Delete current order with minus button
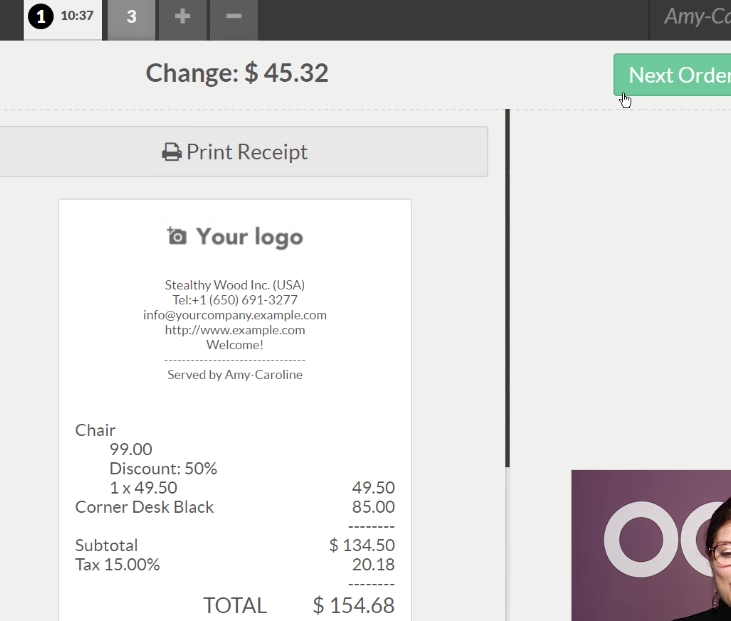This screenshot has width=731, height=621. pos(233,17)
